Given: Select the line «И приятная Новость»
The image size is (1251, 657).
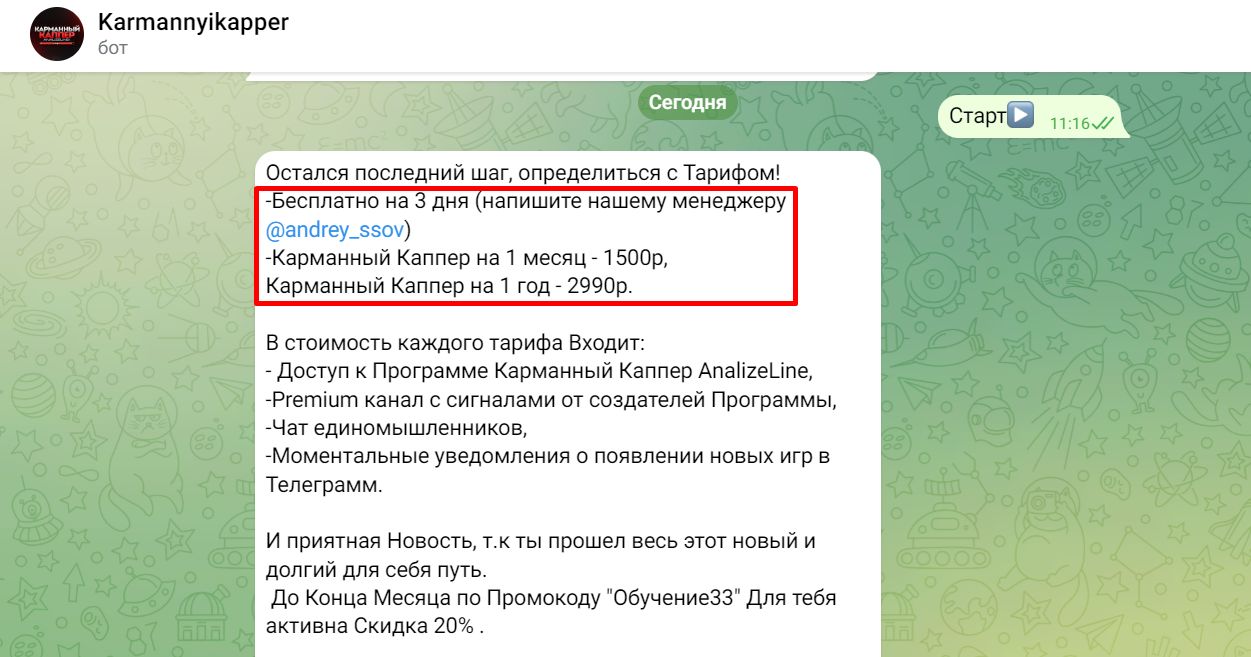Looking at the screenshot, I should click(541, 541).
